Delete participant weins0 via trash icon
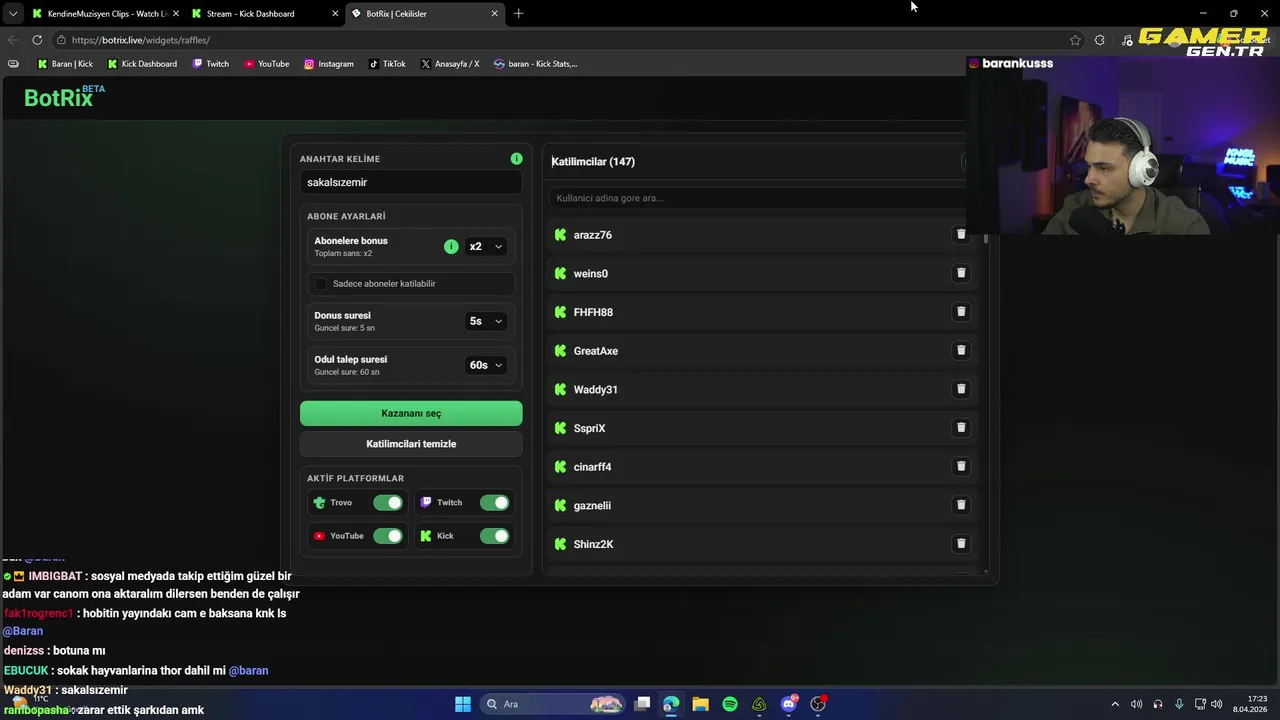Viewport: 1280px width, 720px height. click(961, 273)
